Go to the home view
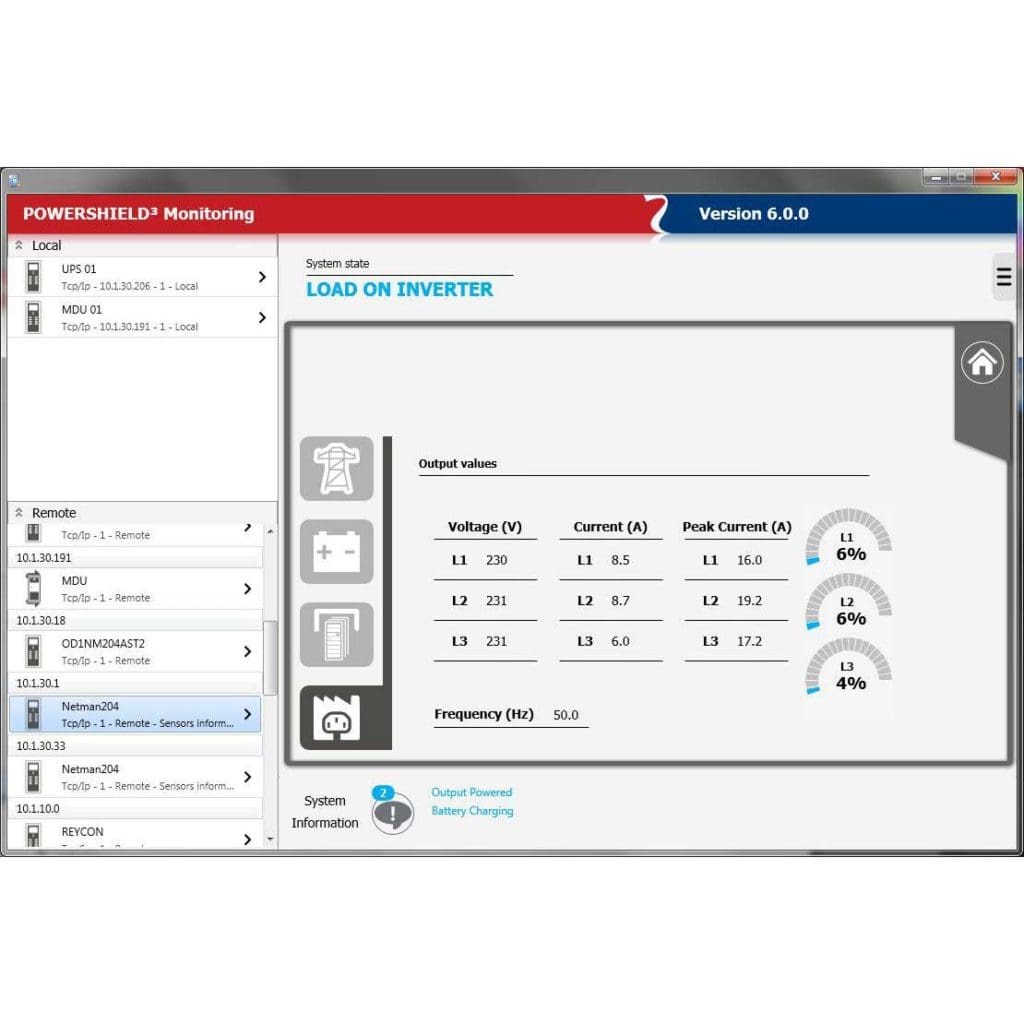 pyautogui.click(x=982, y=362)
